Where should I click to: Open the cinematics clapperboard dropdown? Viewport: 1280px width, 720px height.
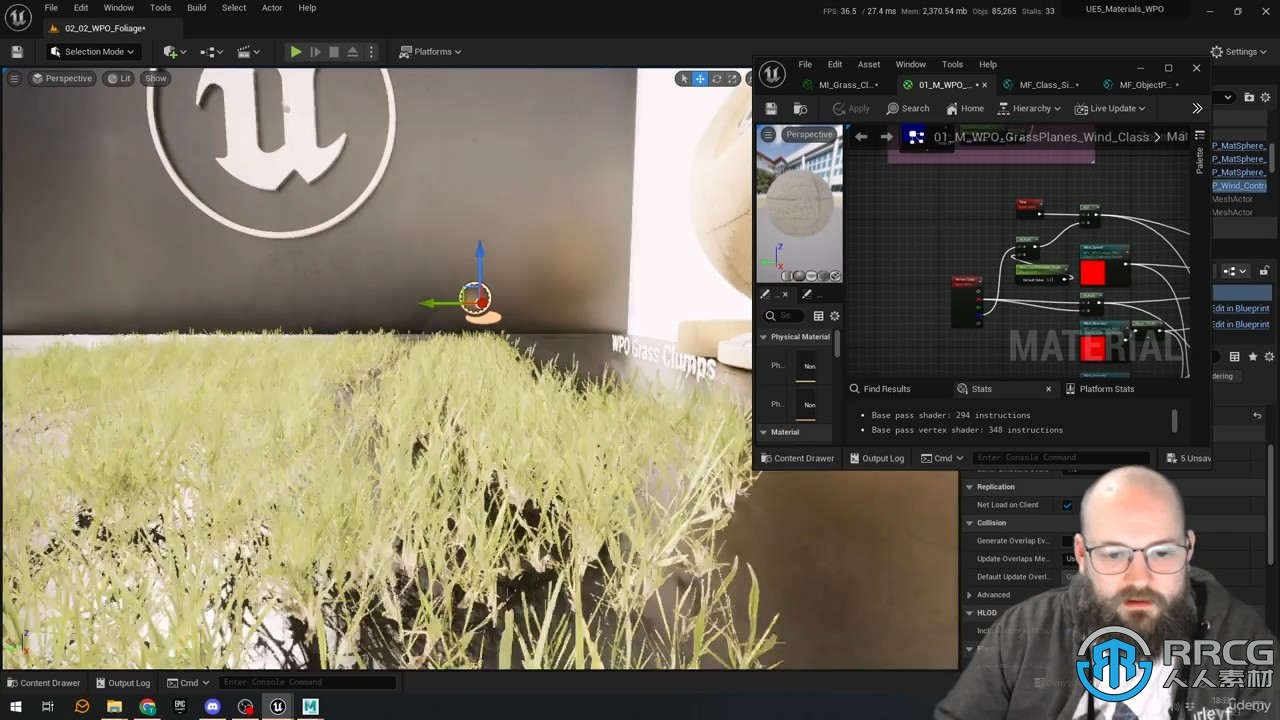pos(249,52)
